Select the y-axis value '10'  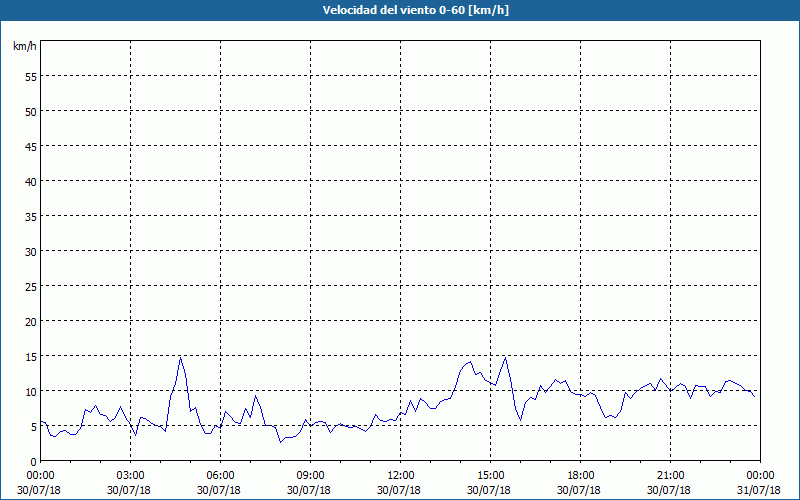tap(31, 391)
